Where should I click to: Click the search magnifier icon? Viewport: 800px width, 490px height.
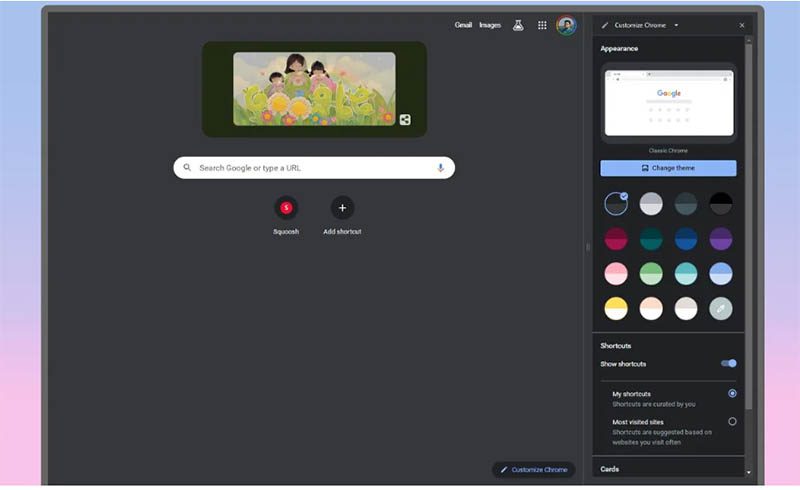pos(187,167)
